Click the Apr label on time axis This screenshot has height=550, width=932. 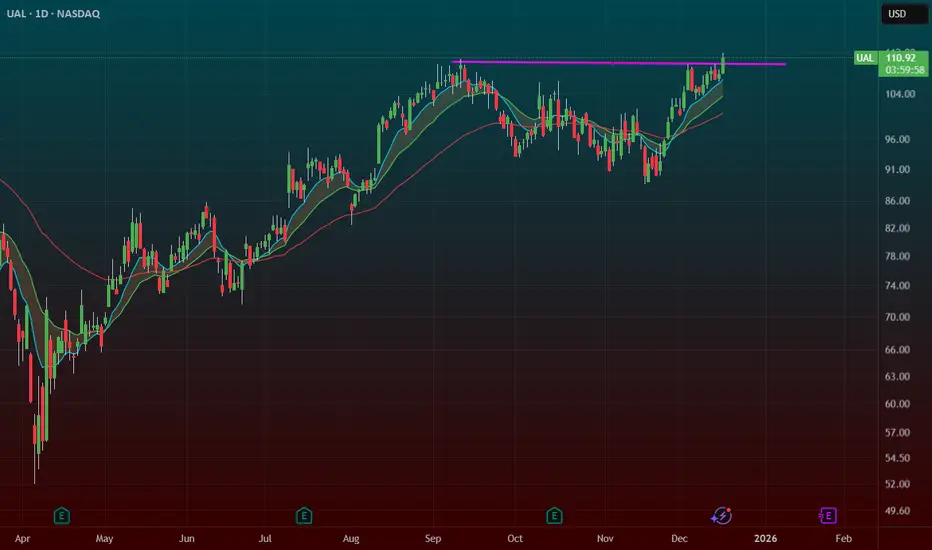click(x=22, y=539)
